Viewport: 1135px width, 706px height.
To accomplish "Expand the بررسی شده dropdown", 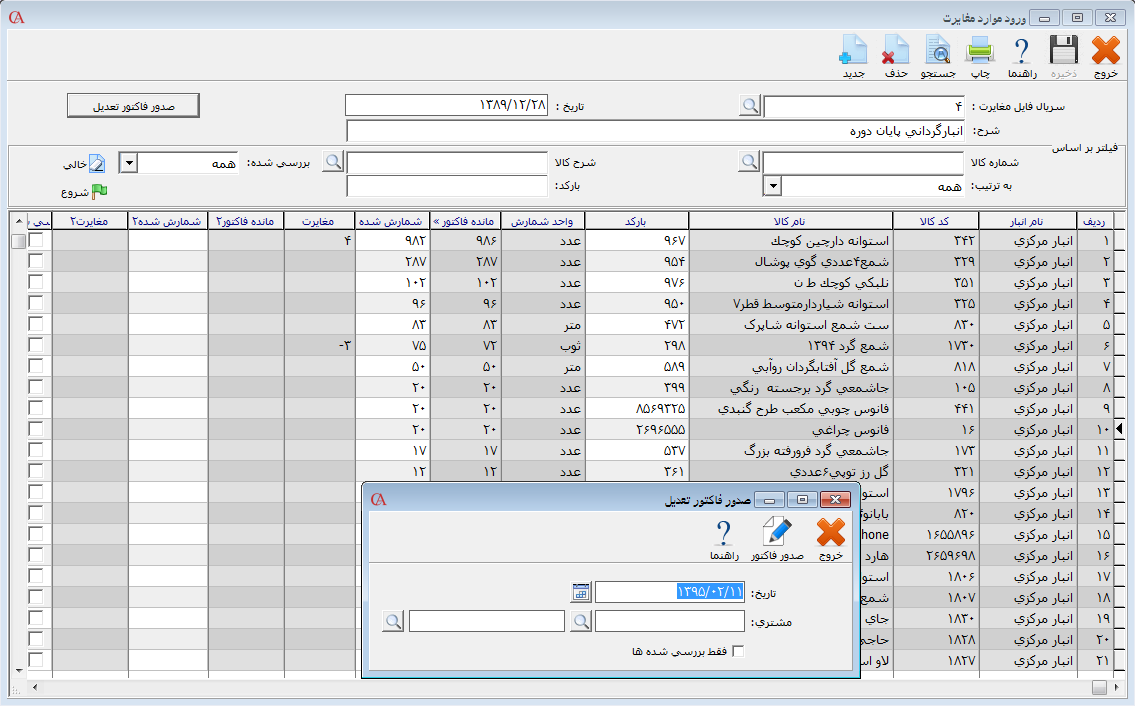I will (127, 163).
